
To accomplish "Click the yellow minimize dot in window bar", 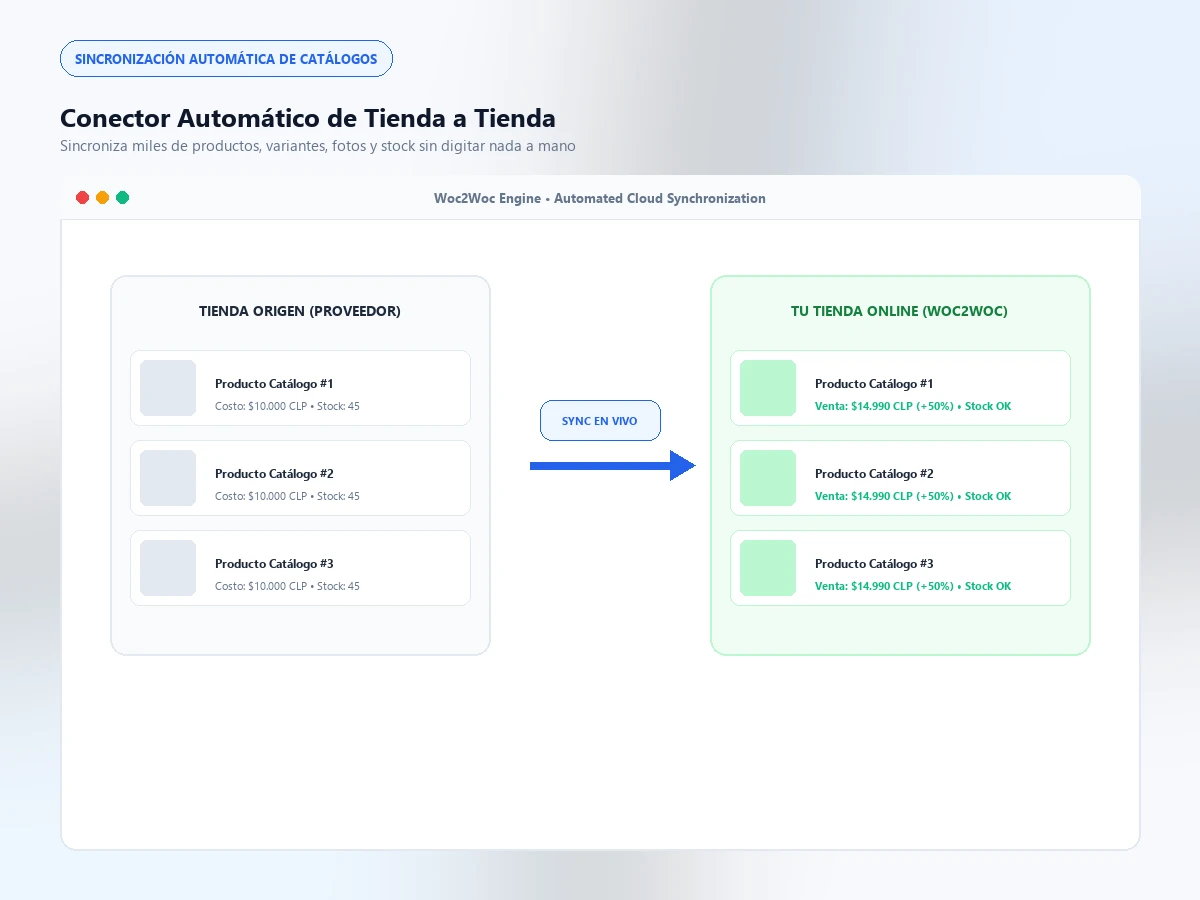I will coord(103,198).
